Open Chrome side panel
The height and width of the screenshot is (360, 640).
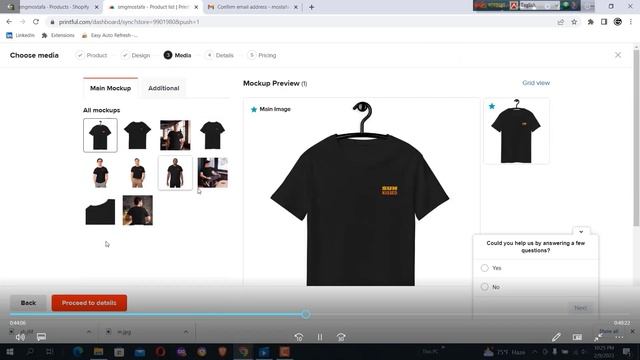pyautogui.click(x=604, y=22)
